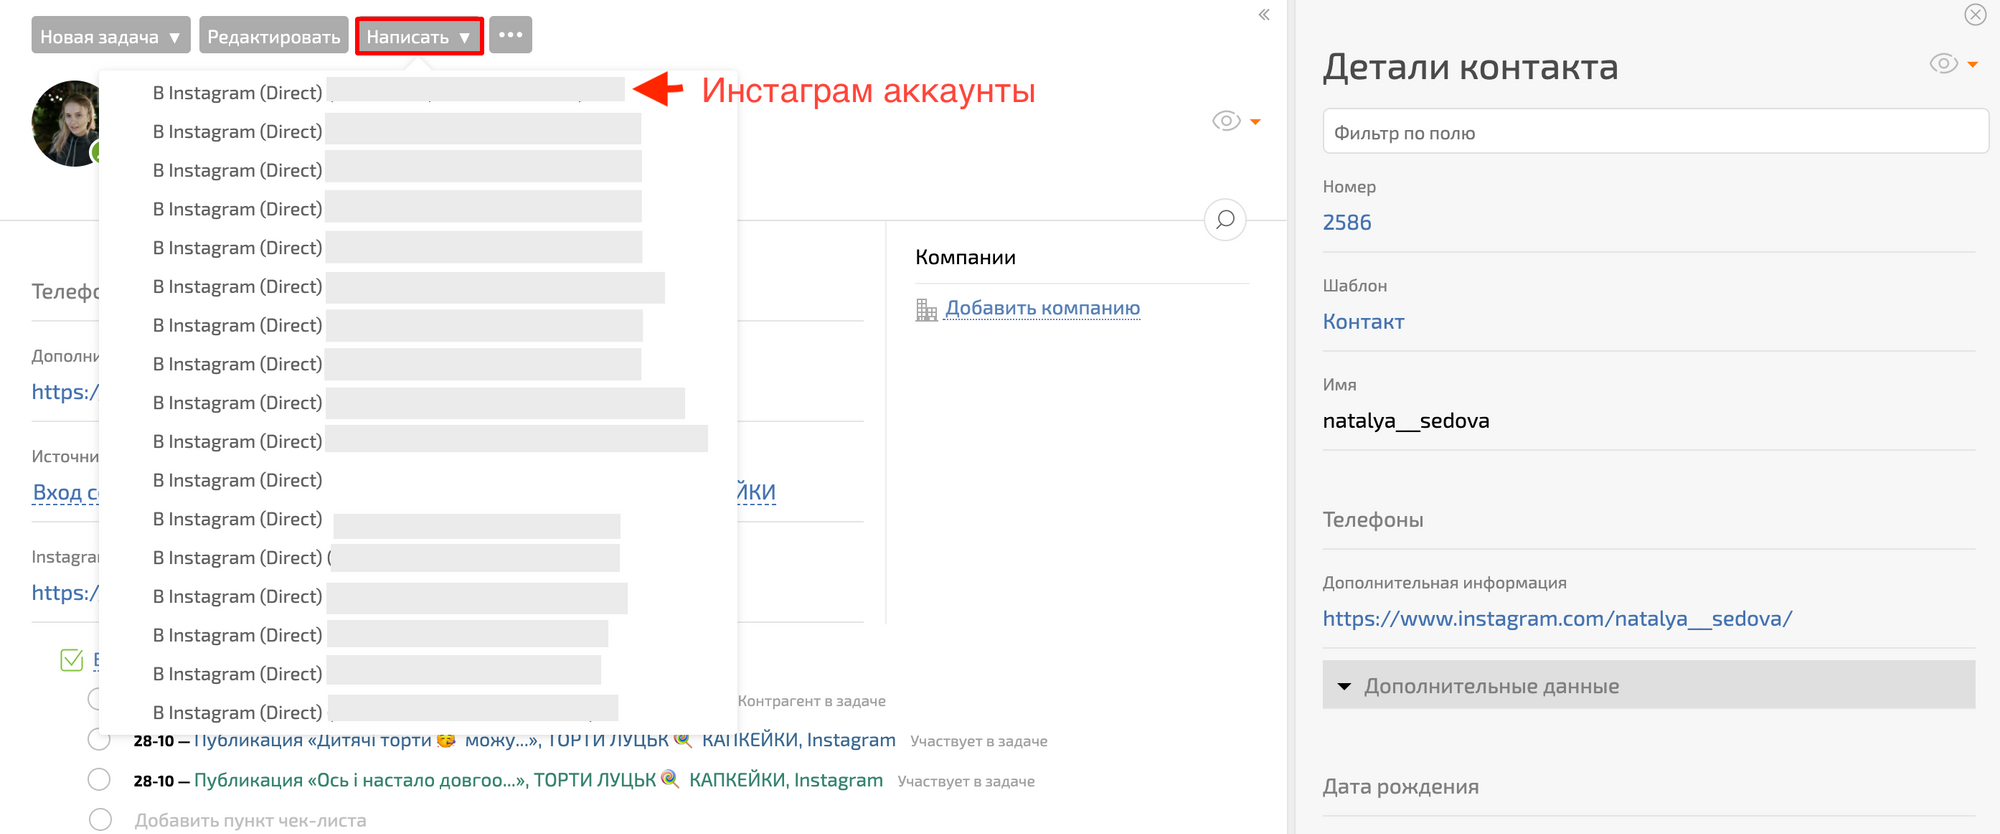Open the natalya__sedova Instagram URL link
This screenshot has width=2000, height=834.
pyautogui.click(x=1556, y=619)
